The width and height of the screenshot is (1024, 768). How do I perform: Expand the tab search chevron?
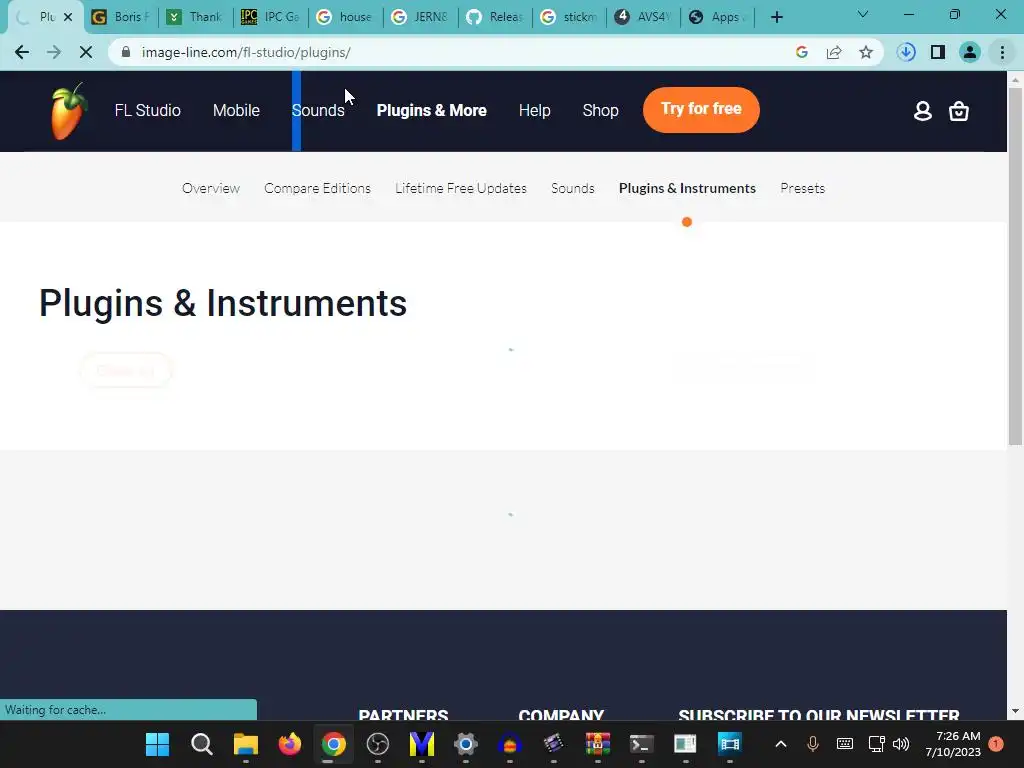(x=863, y=14)
